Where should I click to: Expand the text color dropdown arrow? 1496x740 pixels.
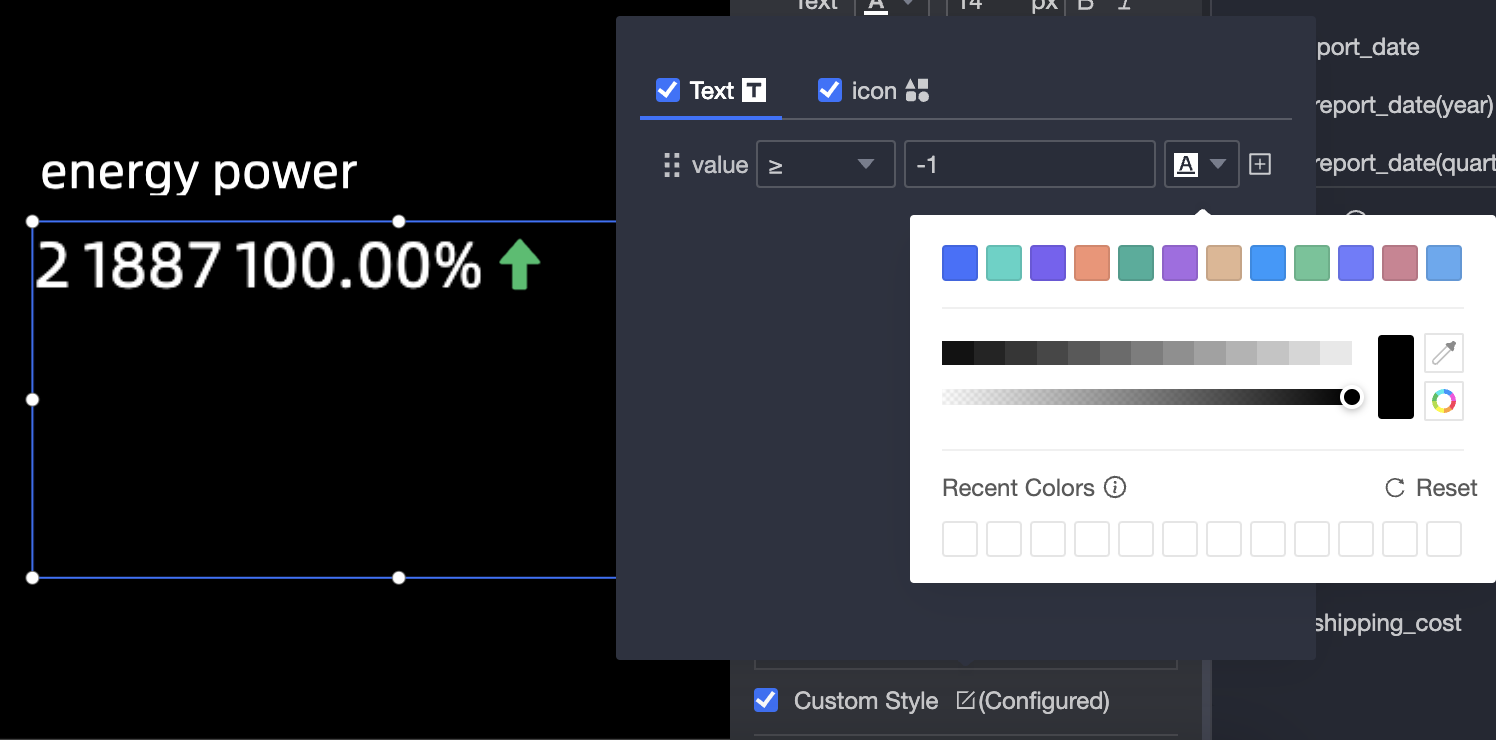point(1218,165)
